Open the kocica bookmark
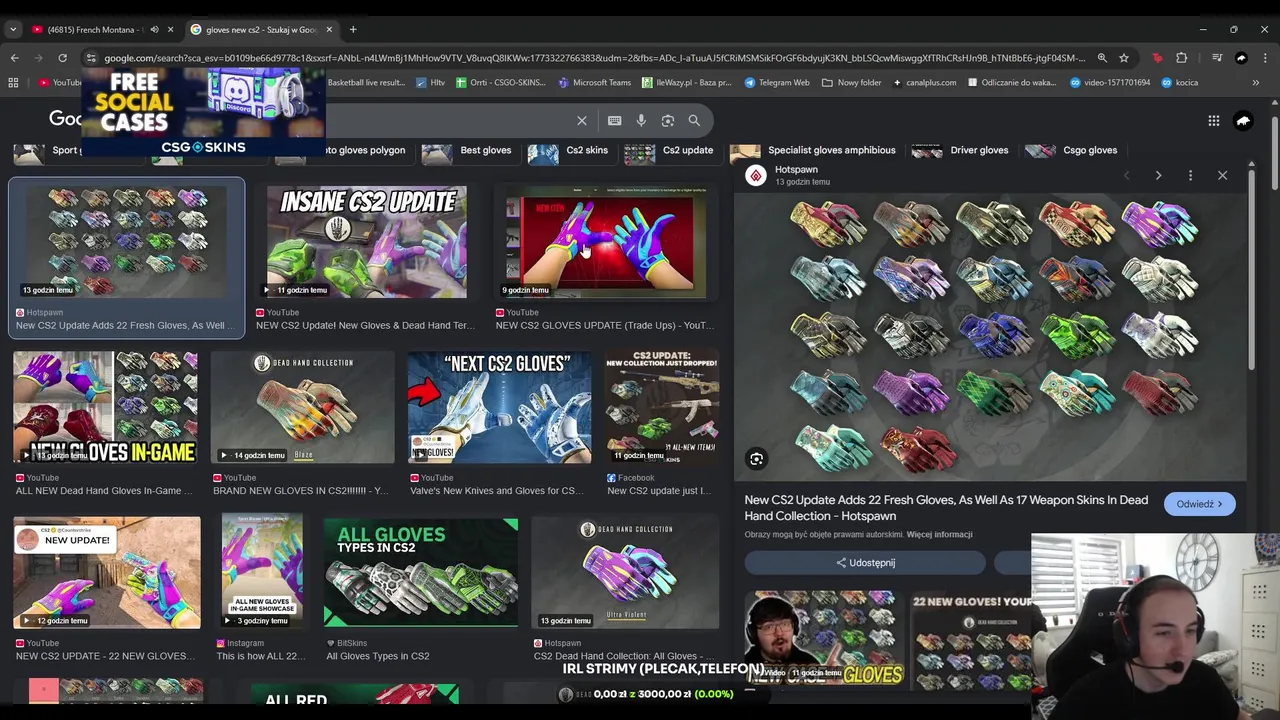 pos(1180,82)
